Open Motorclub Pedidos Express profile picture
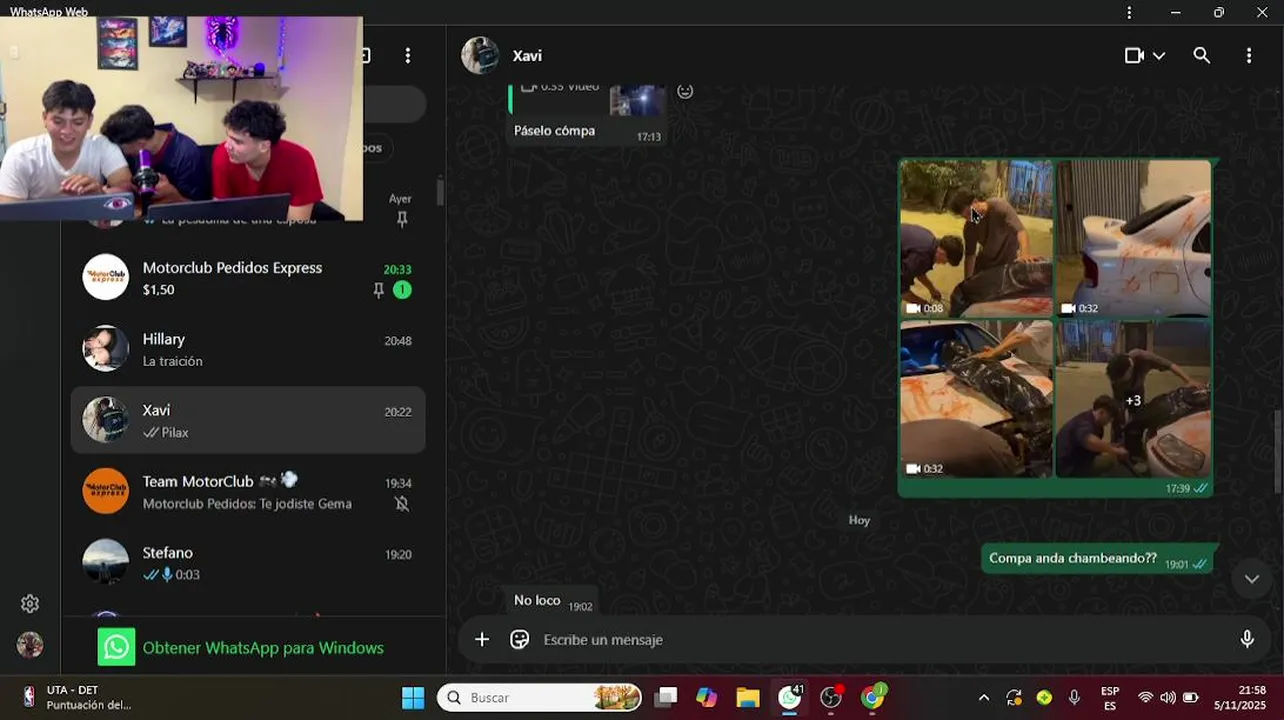 [106, 277]
